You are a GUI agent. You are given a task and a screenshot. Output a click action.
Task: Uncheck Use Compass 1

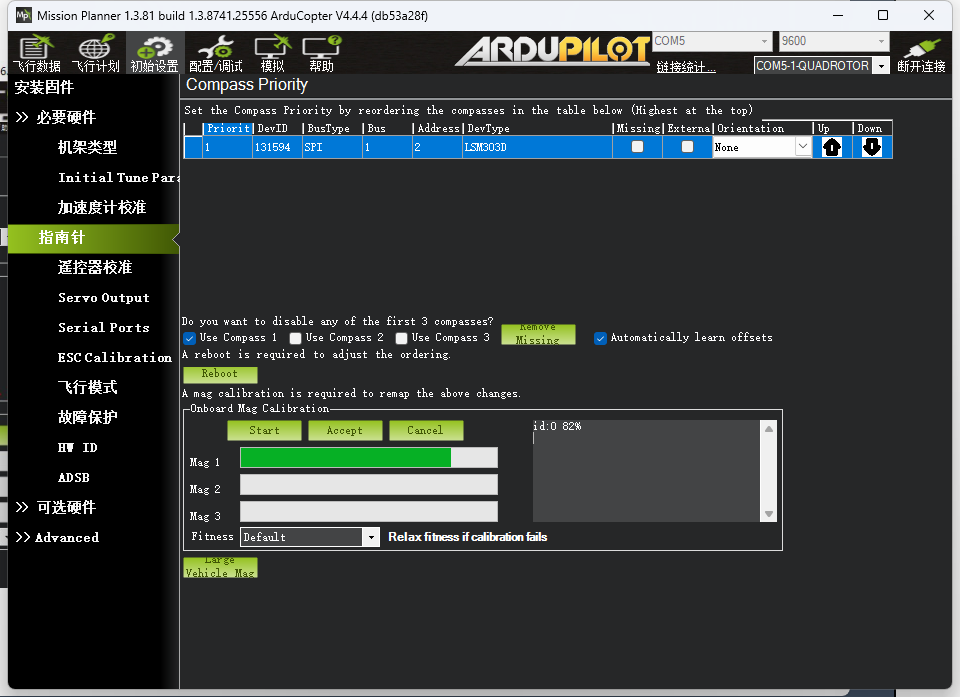click(189, 338)
